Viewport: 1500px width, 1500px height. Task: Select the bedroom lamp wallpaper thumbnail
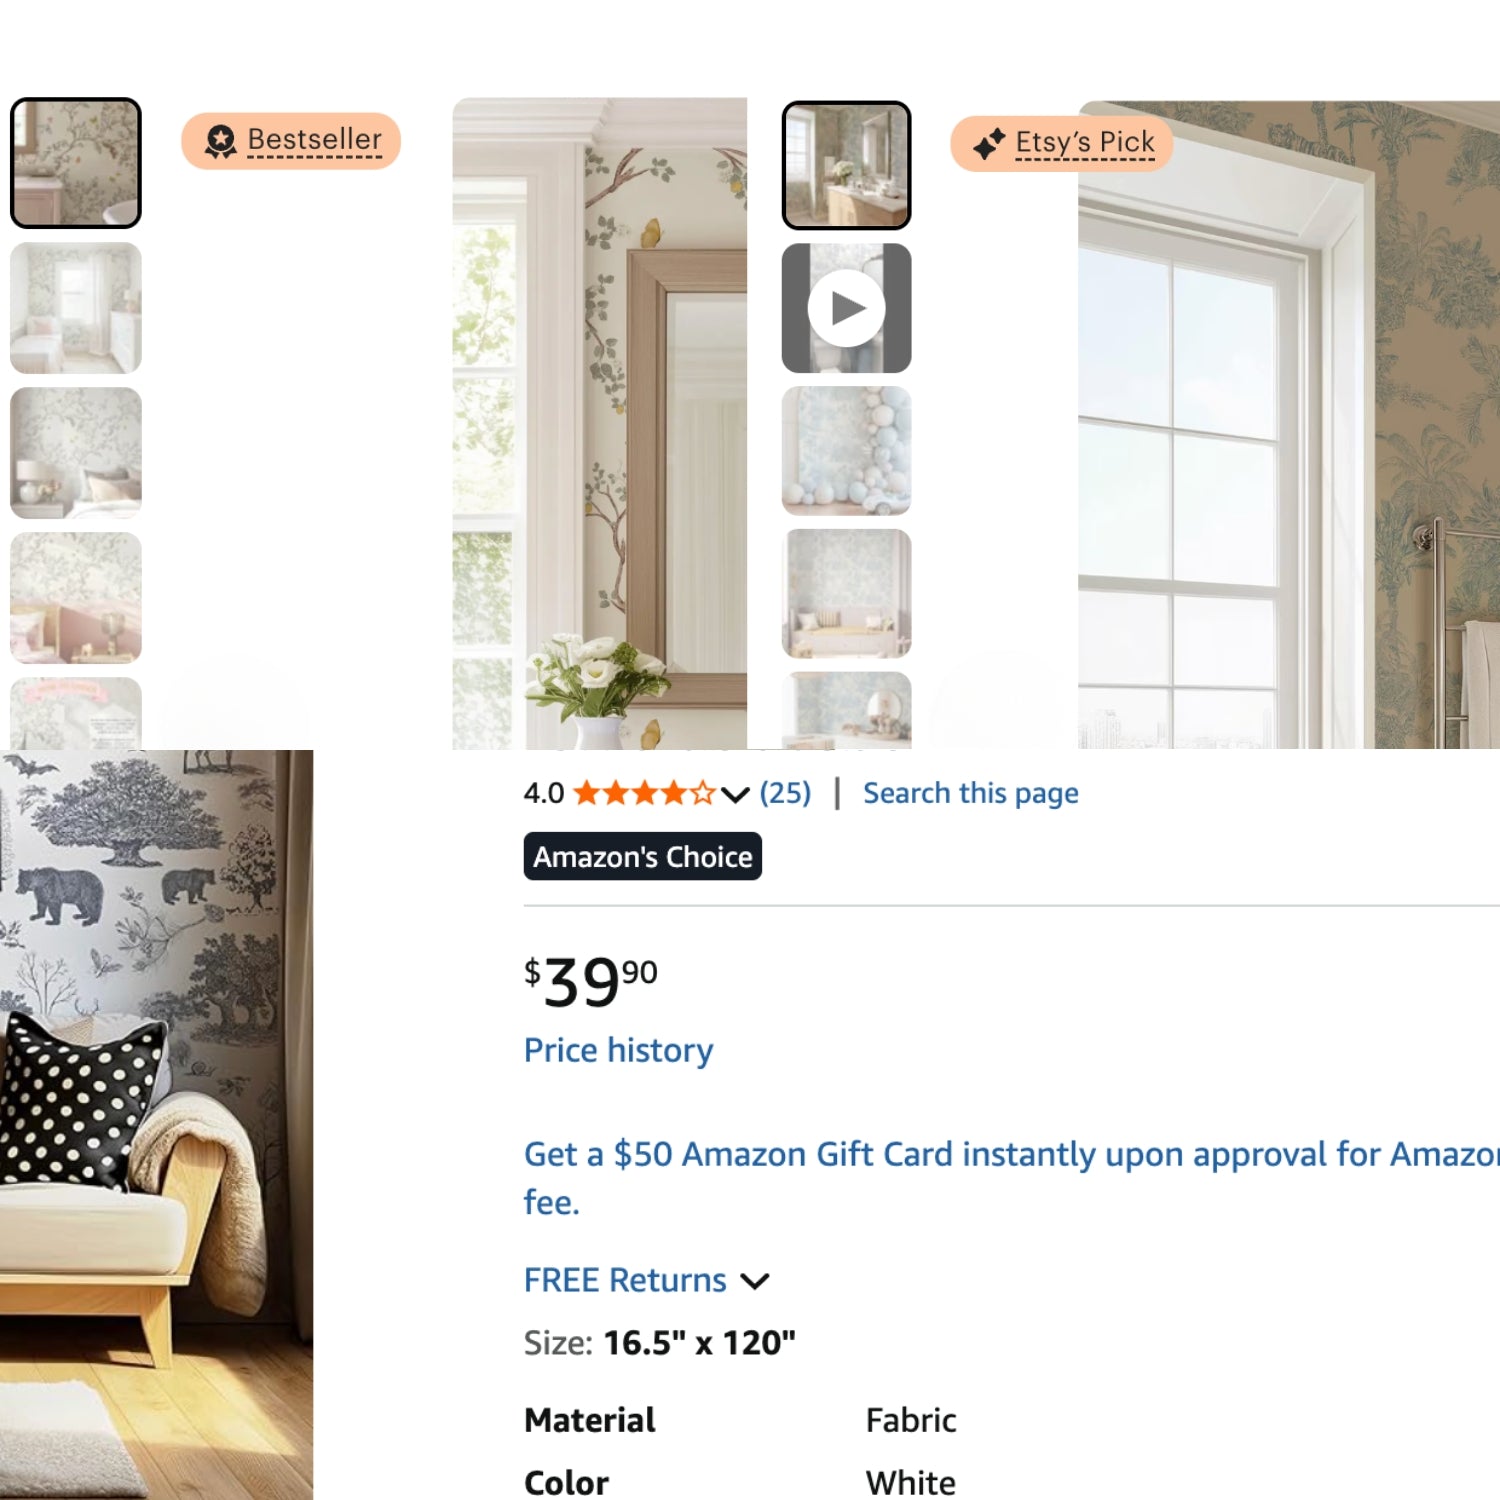76,453
